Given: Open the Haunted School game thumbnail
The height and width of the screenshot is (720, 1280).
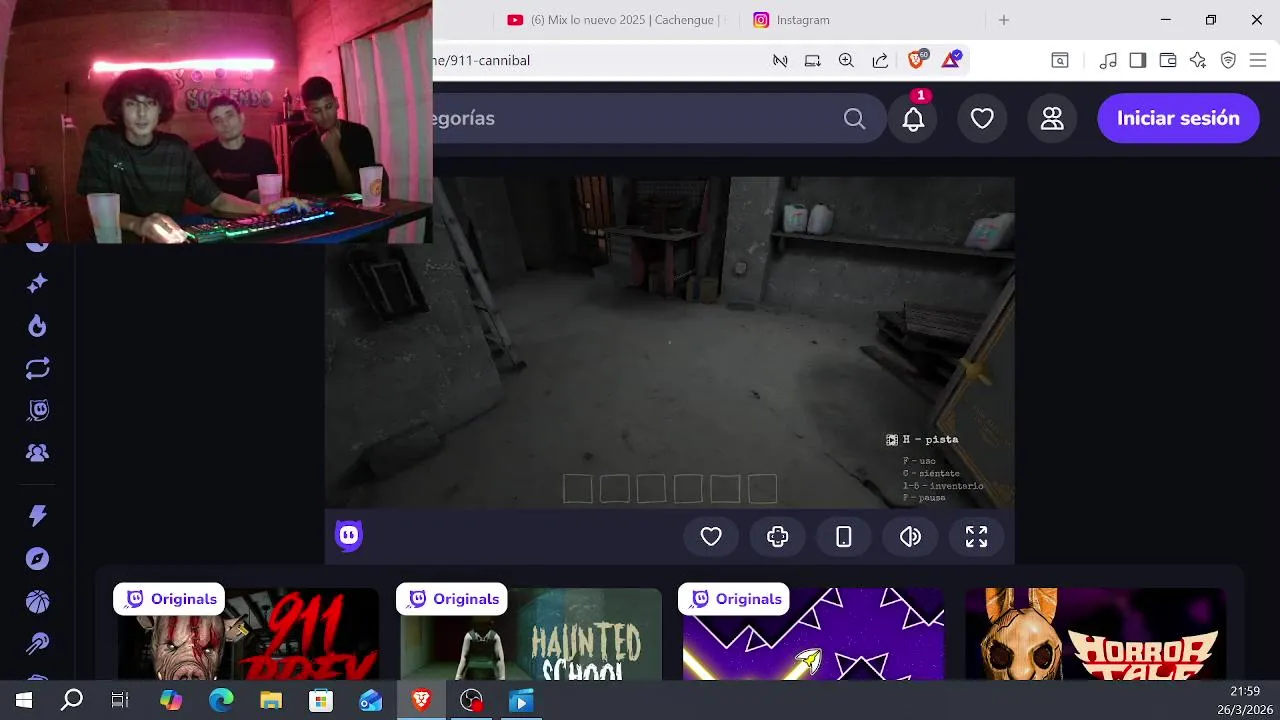Looking at the screenshot, I should (x=531, y=634).
